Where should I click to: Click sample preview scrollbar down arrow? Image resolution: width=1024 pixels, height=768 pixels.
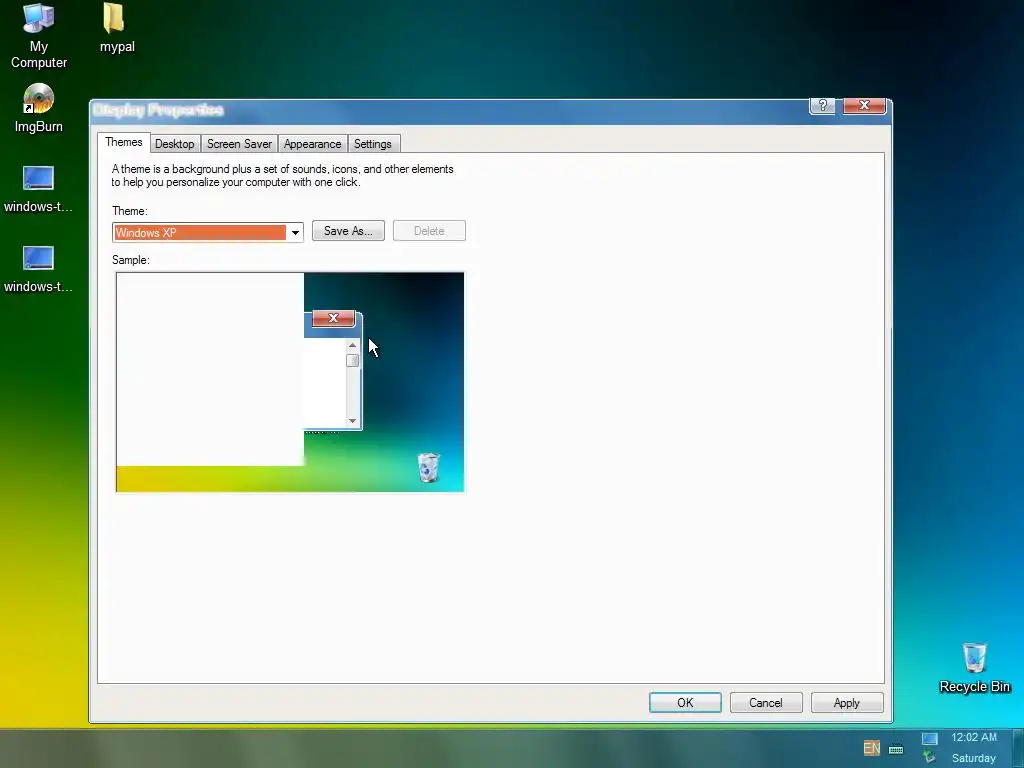(x=353, y=421)
